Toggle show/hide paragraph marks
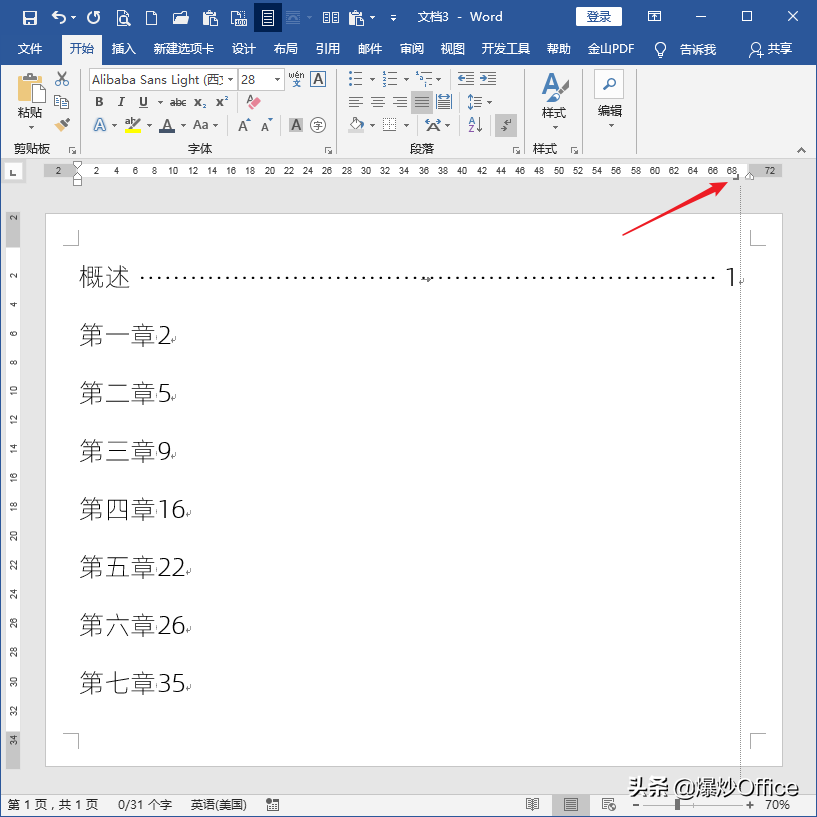The image size is (817, 817). pyautogui.click(x=505, y=125)
